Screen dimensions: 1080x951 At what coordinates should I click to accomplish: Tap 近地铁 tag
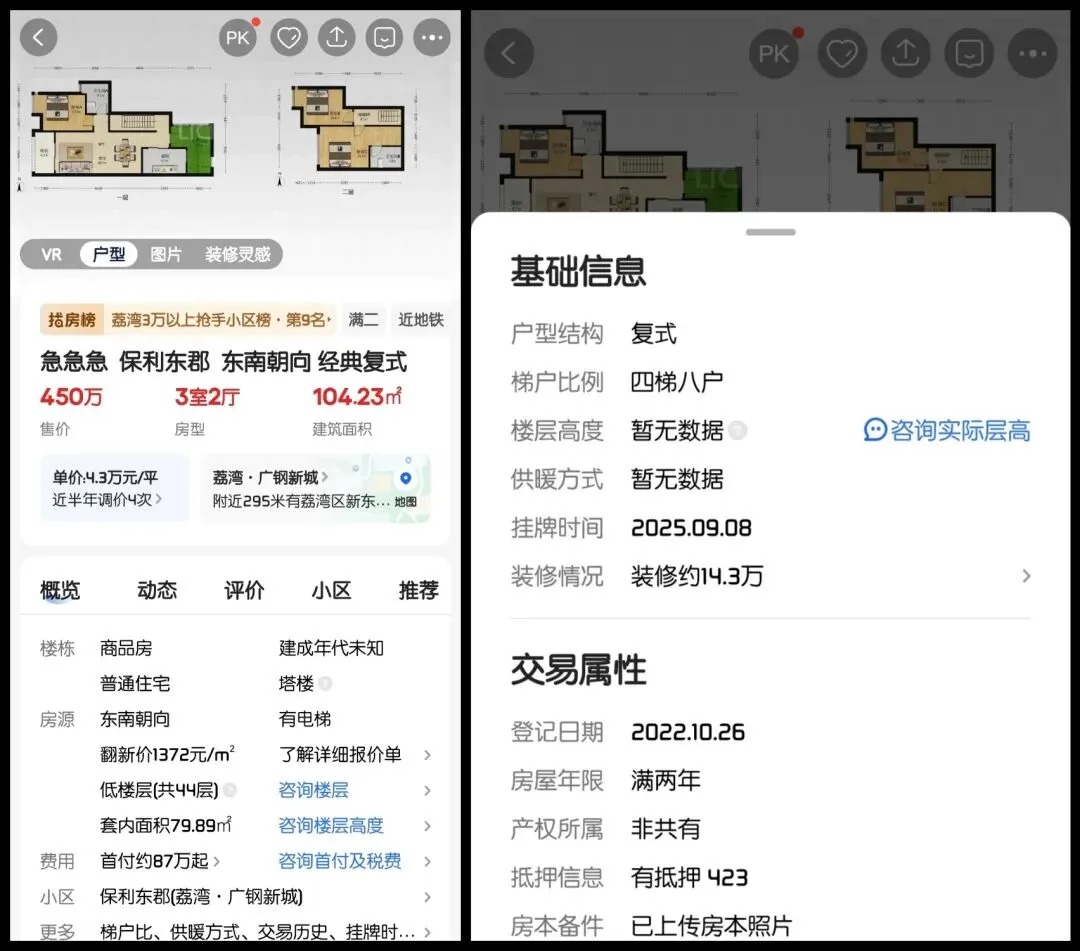(x=421, y=320)
